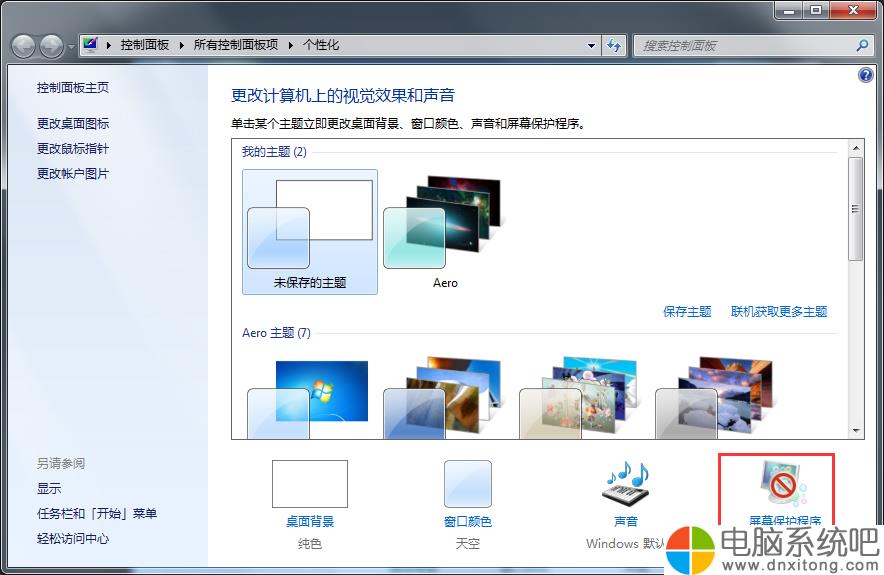Expand the recent pages dropdown near navigation arrows
The height and width of the screenshot is (575, 884).
[x=71, y=47]
